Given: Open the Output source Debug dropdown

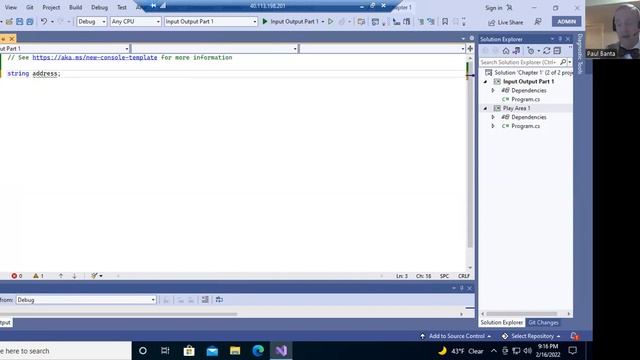Looking at the screenshot, I should (86, 300).
